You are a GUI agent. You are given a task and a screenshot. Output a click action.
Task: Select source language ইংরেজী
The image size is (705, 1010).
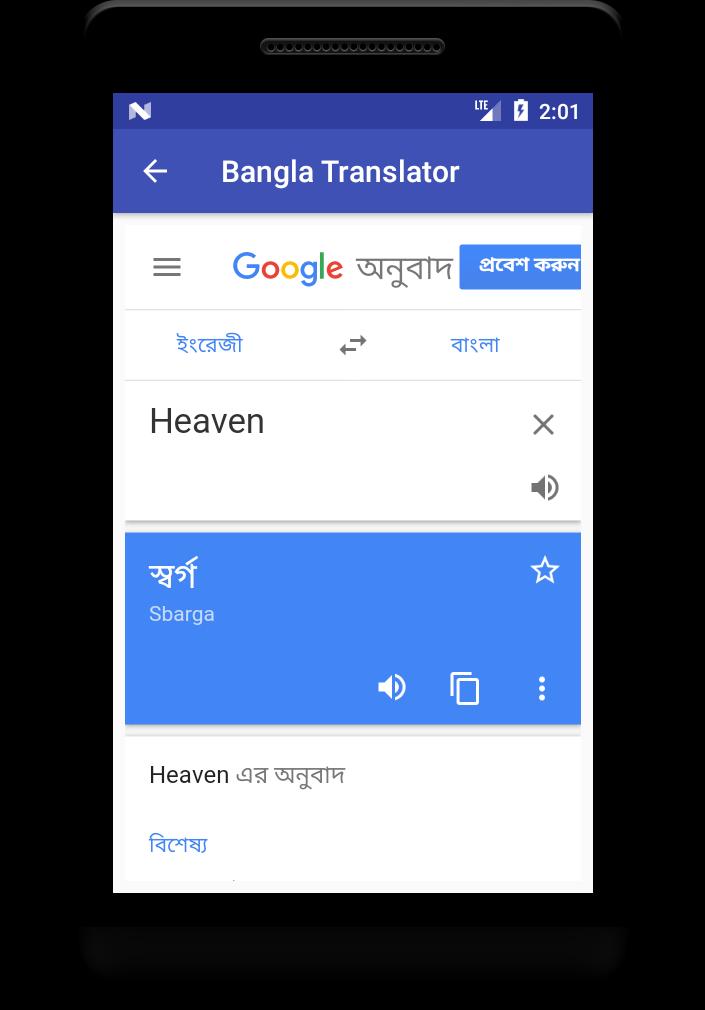point(209,344)
